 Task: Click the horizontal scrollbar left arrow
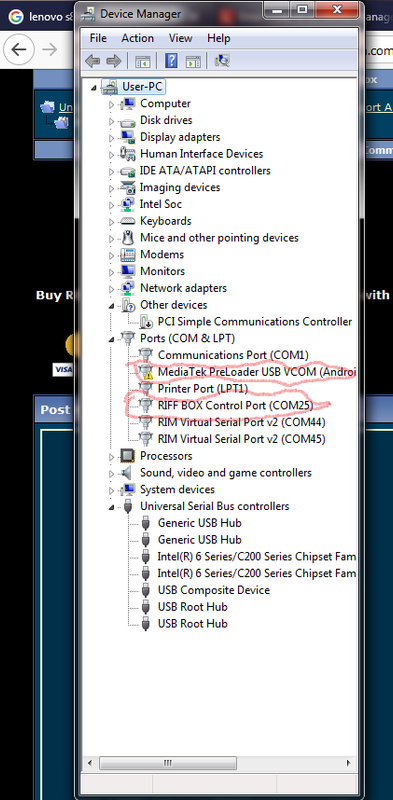(90, 763)
